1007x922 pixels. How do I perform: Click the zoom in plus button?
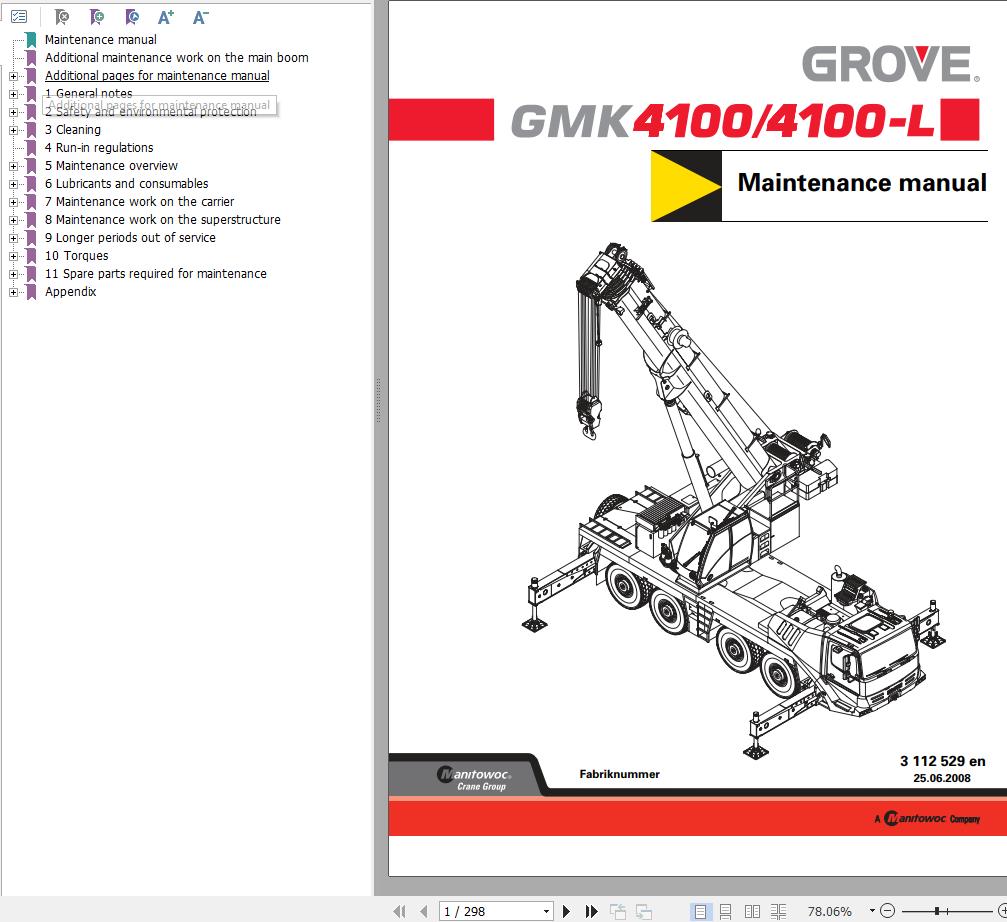point(1002,910)
